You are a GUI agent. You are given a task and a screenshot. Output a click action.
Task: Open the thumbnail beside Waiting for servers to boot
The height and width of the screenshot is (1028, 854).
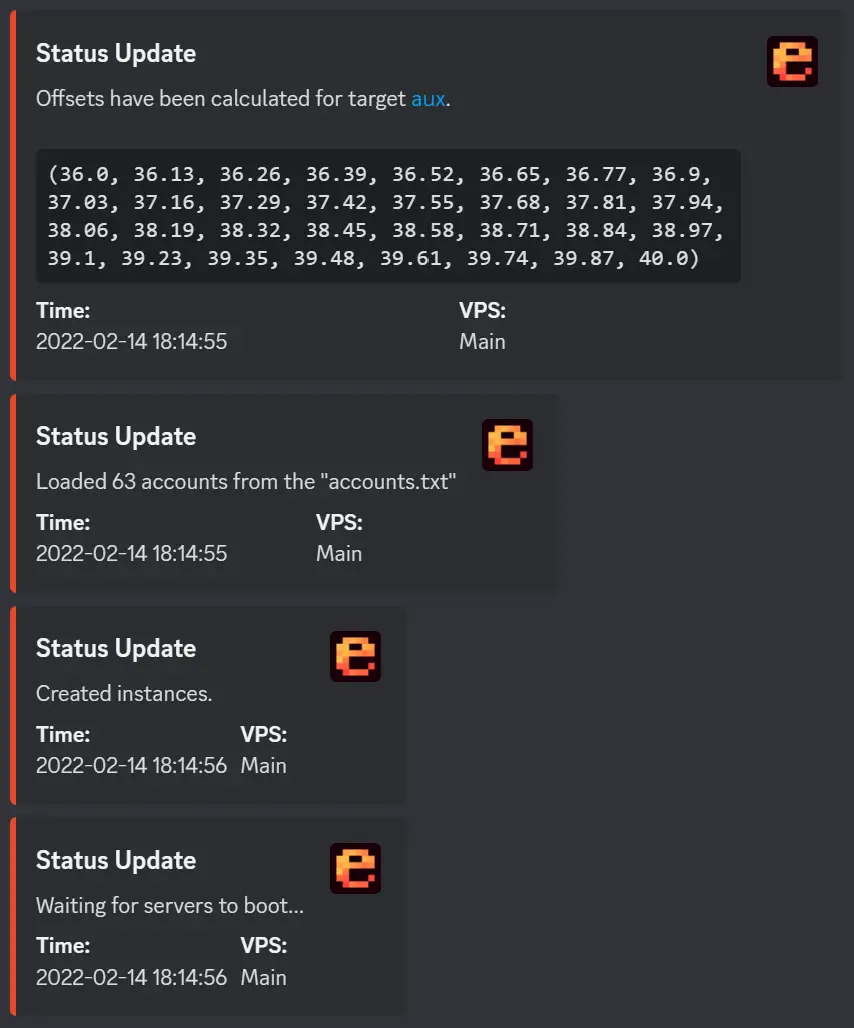coord(355,868)
